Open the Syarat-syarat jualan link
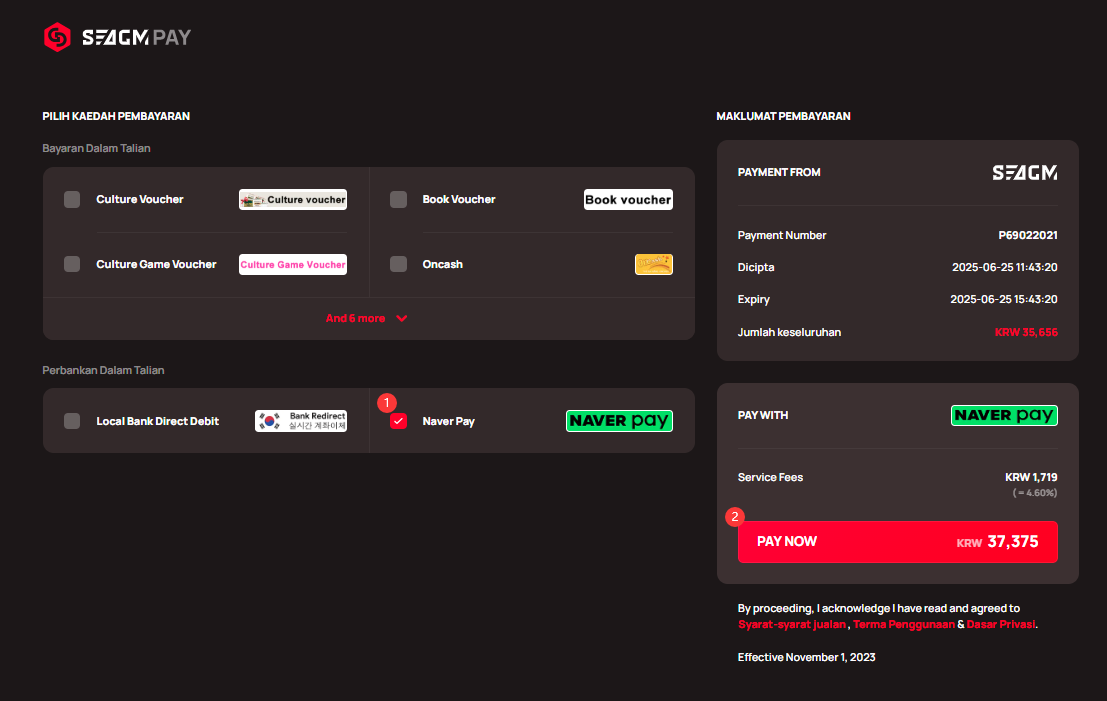Image resolution: width=1107 pixels, height=701 pixels. point(791,625)
